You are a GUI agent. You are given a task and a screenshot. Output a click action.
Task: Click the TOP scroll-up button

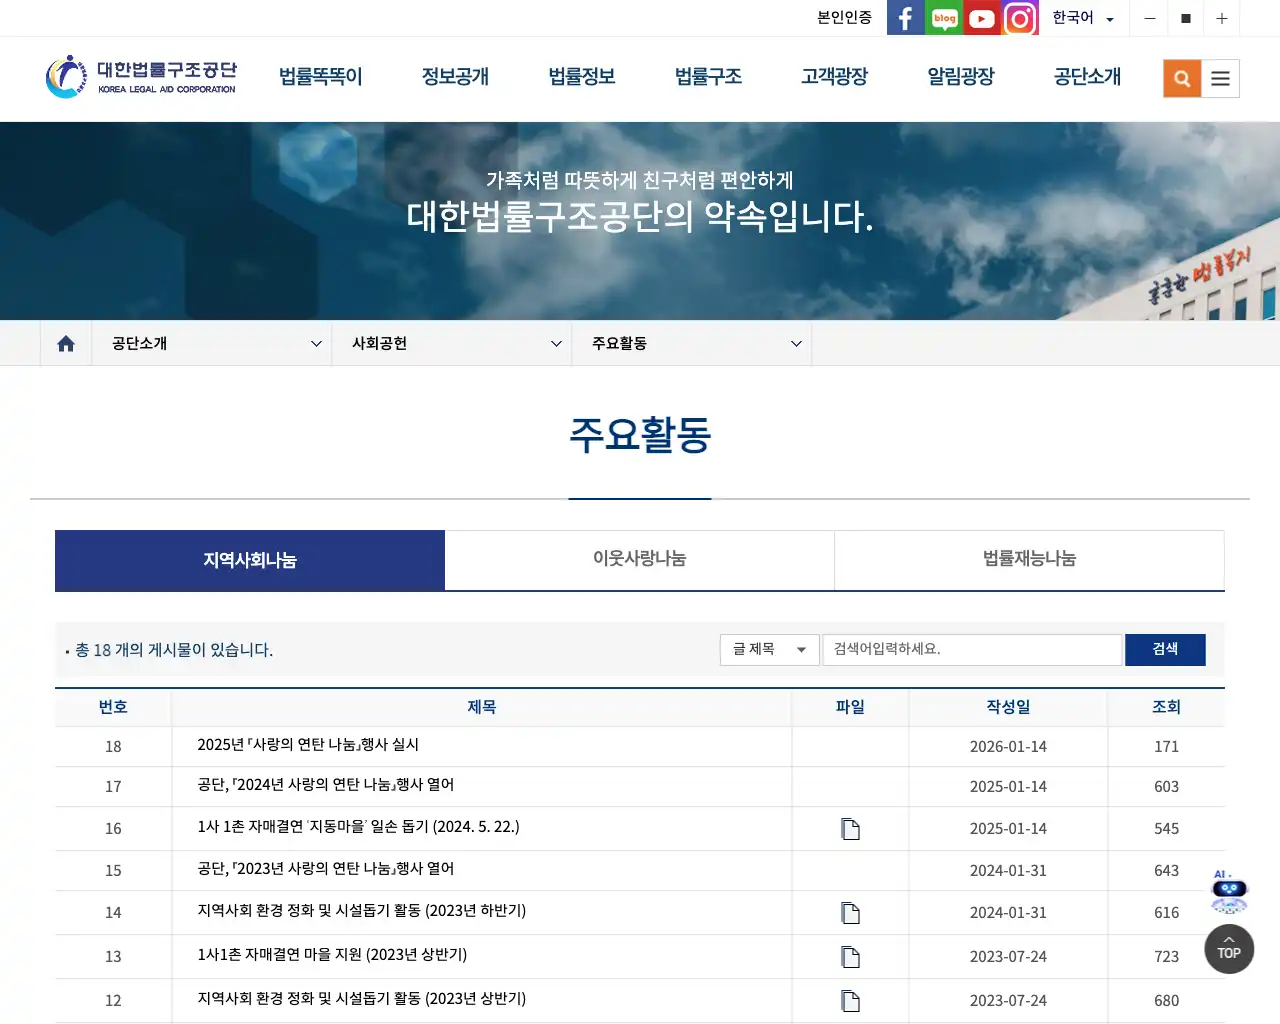1229,949
